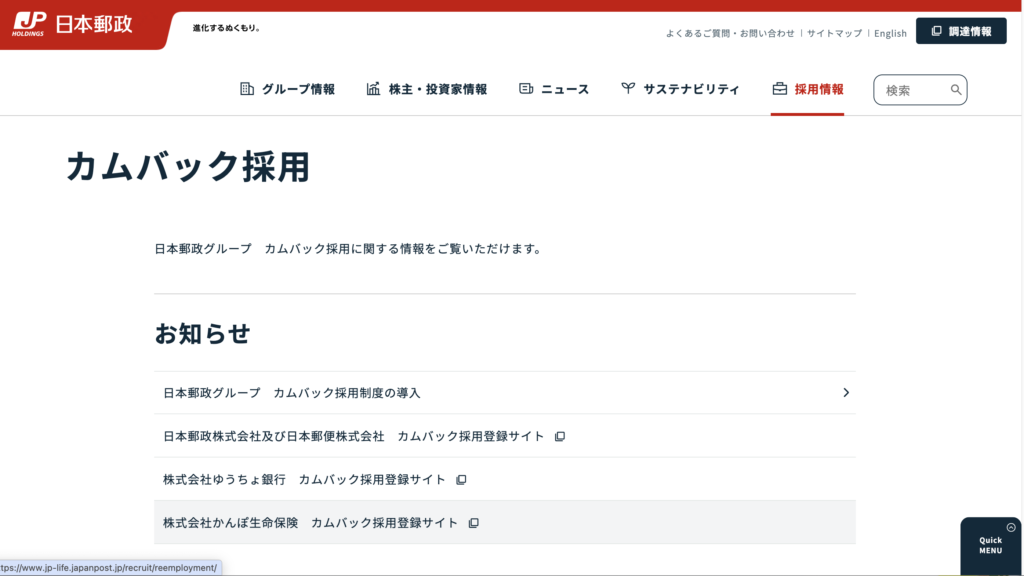Click the briefcase icon beside 採用情報

pyautogui.click(x=780, y=89)
